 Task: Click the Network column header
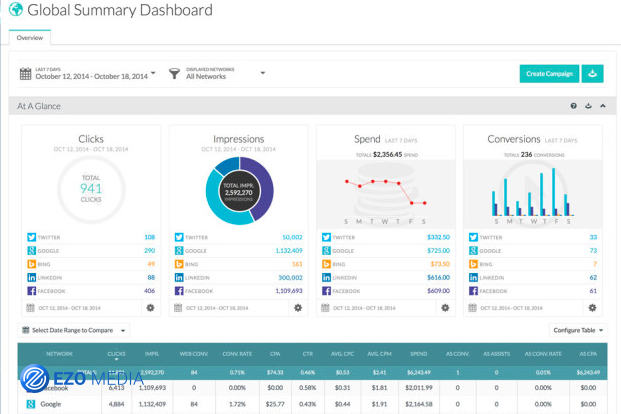pyautogui.click(x=59, y=354)
